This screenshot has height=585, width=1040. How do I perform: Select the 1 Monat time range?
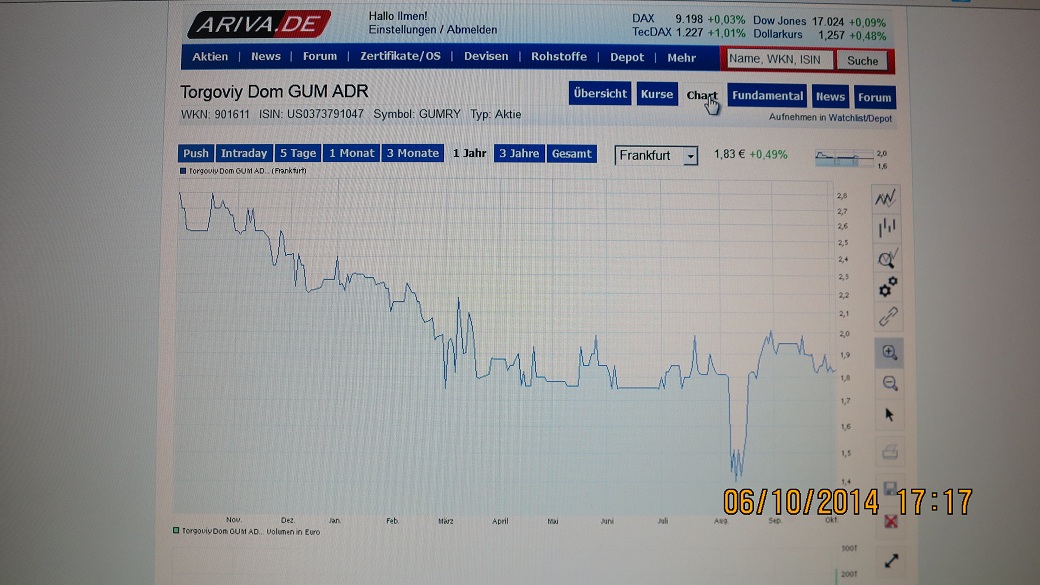point(352,153)
